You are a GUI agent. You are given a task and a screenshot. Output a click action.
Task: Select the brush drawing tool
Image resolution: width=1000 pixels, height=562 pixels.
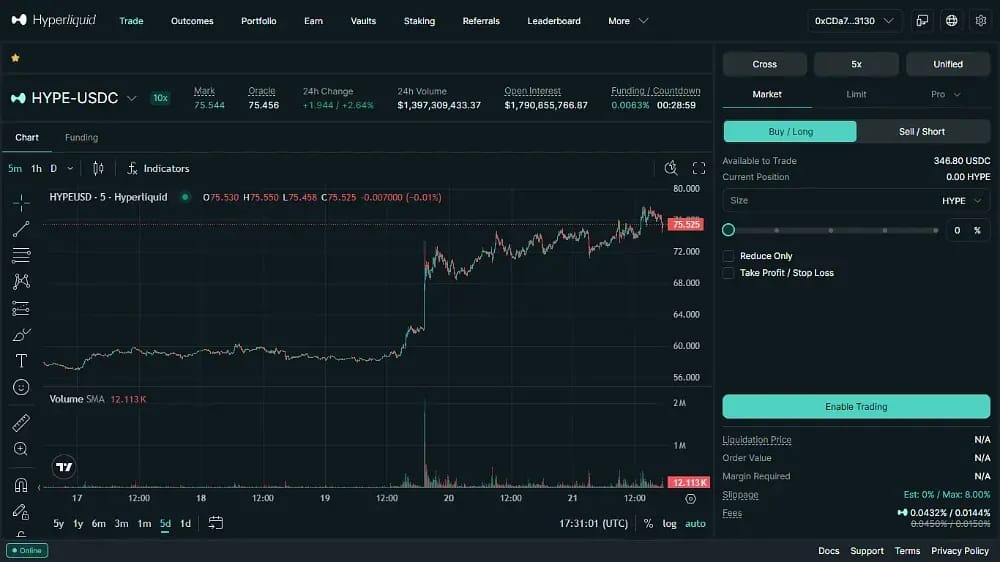tap(21, 335)
